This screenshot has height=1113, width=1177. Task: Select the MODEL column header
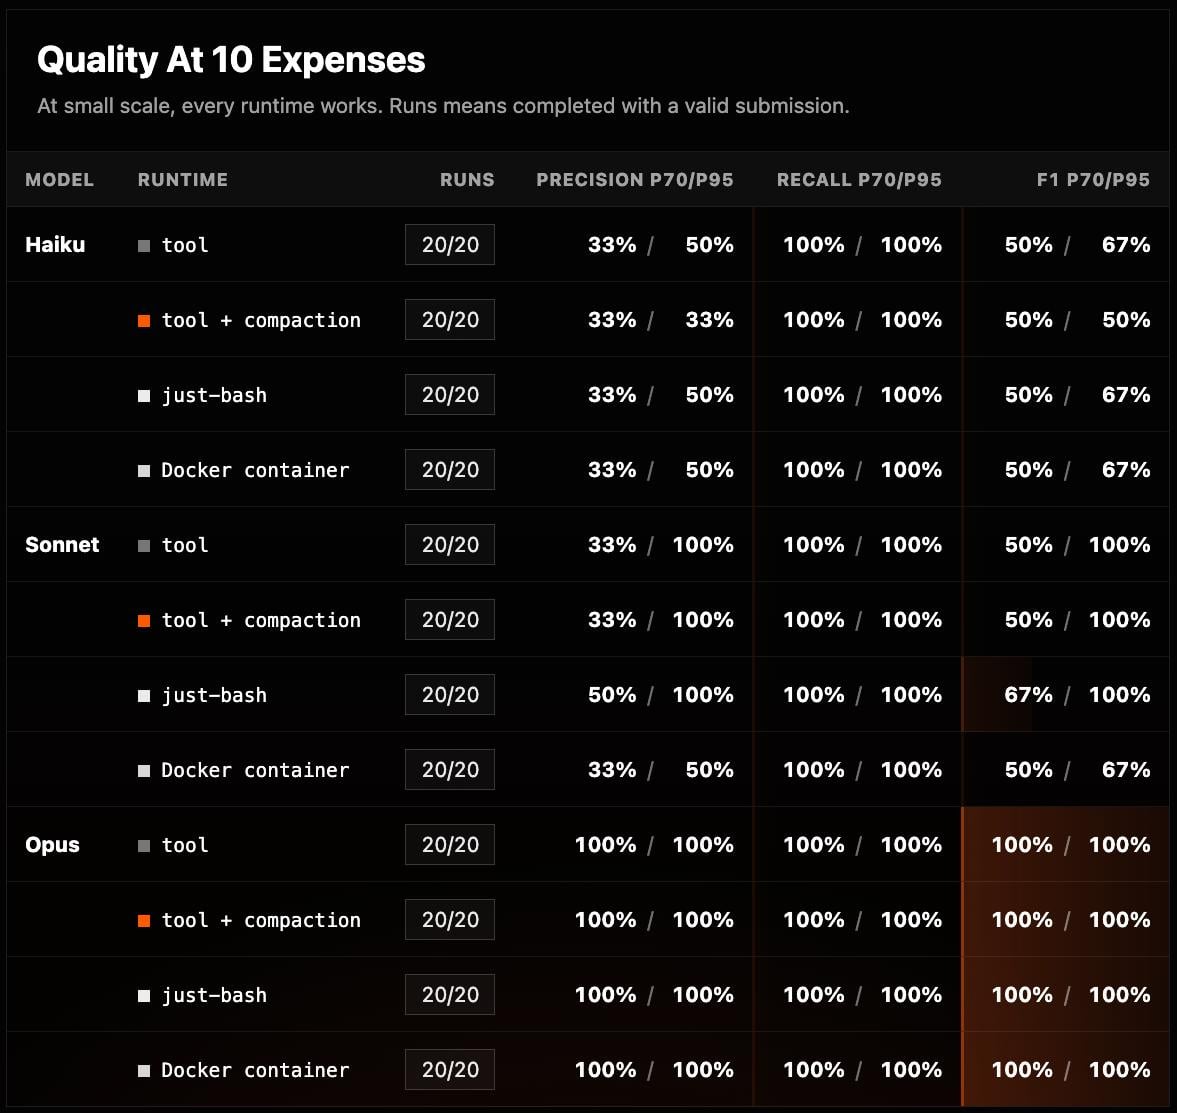(x=59, y=179)
